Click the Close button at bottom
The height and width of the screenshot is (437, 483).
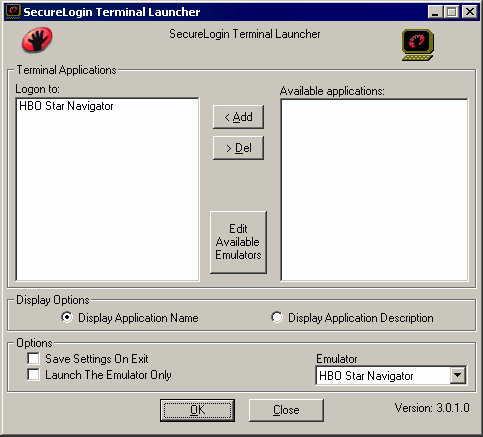(286, 410)
